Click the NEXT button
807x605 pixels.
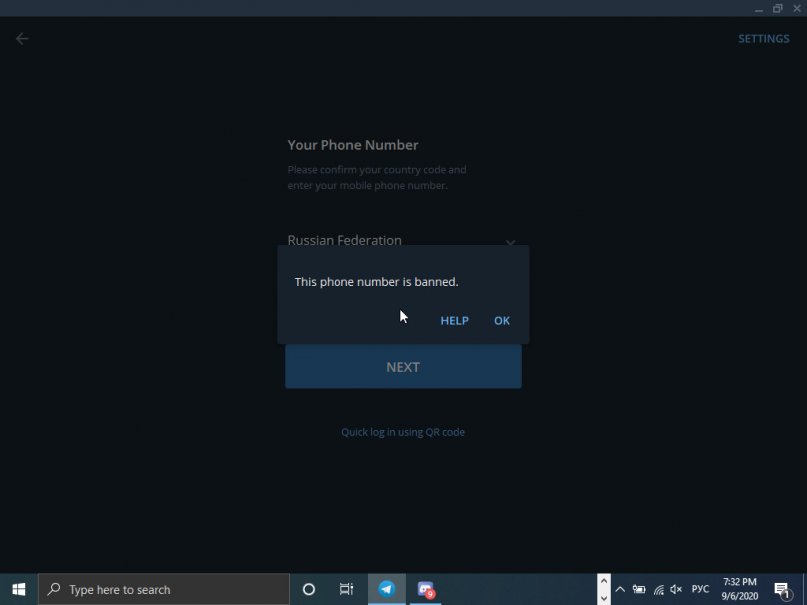coord(403,366)
